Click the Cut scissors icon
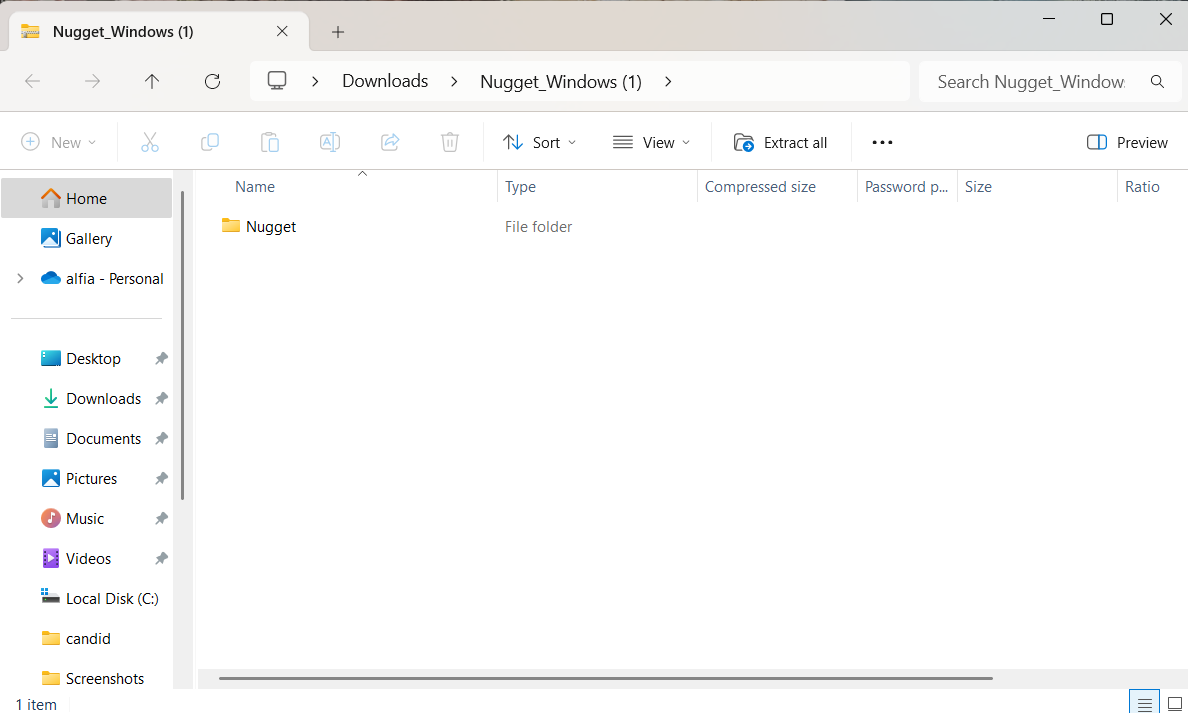Screen dimensions: 1188x713 point(150,142)
